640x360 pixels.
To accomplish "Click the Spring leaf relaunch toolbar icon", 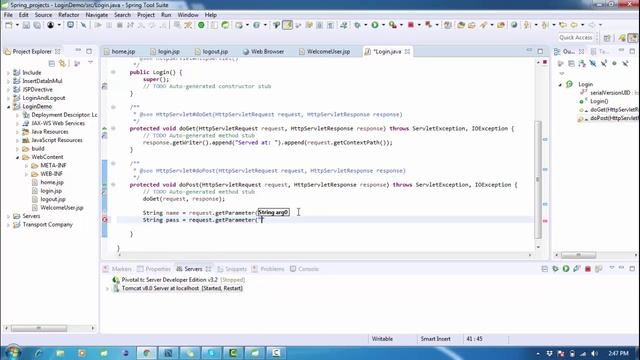I will (225, 25).
